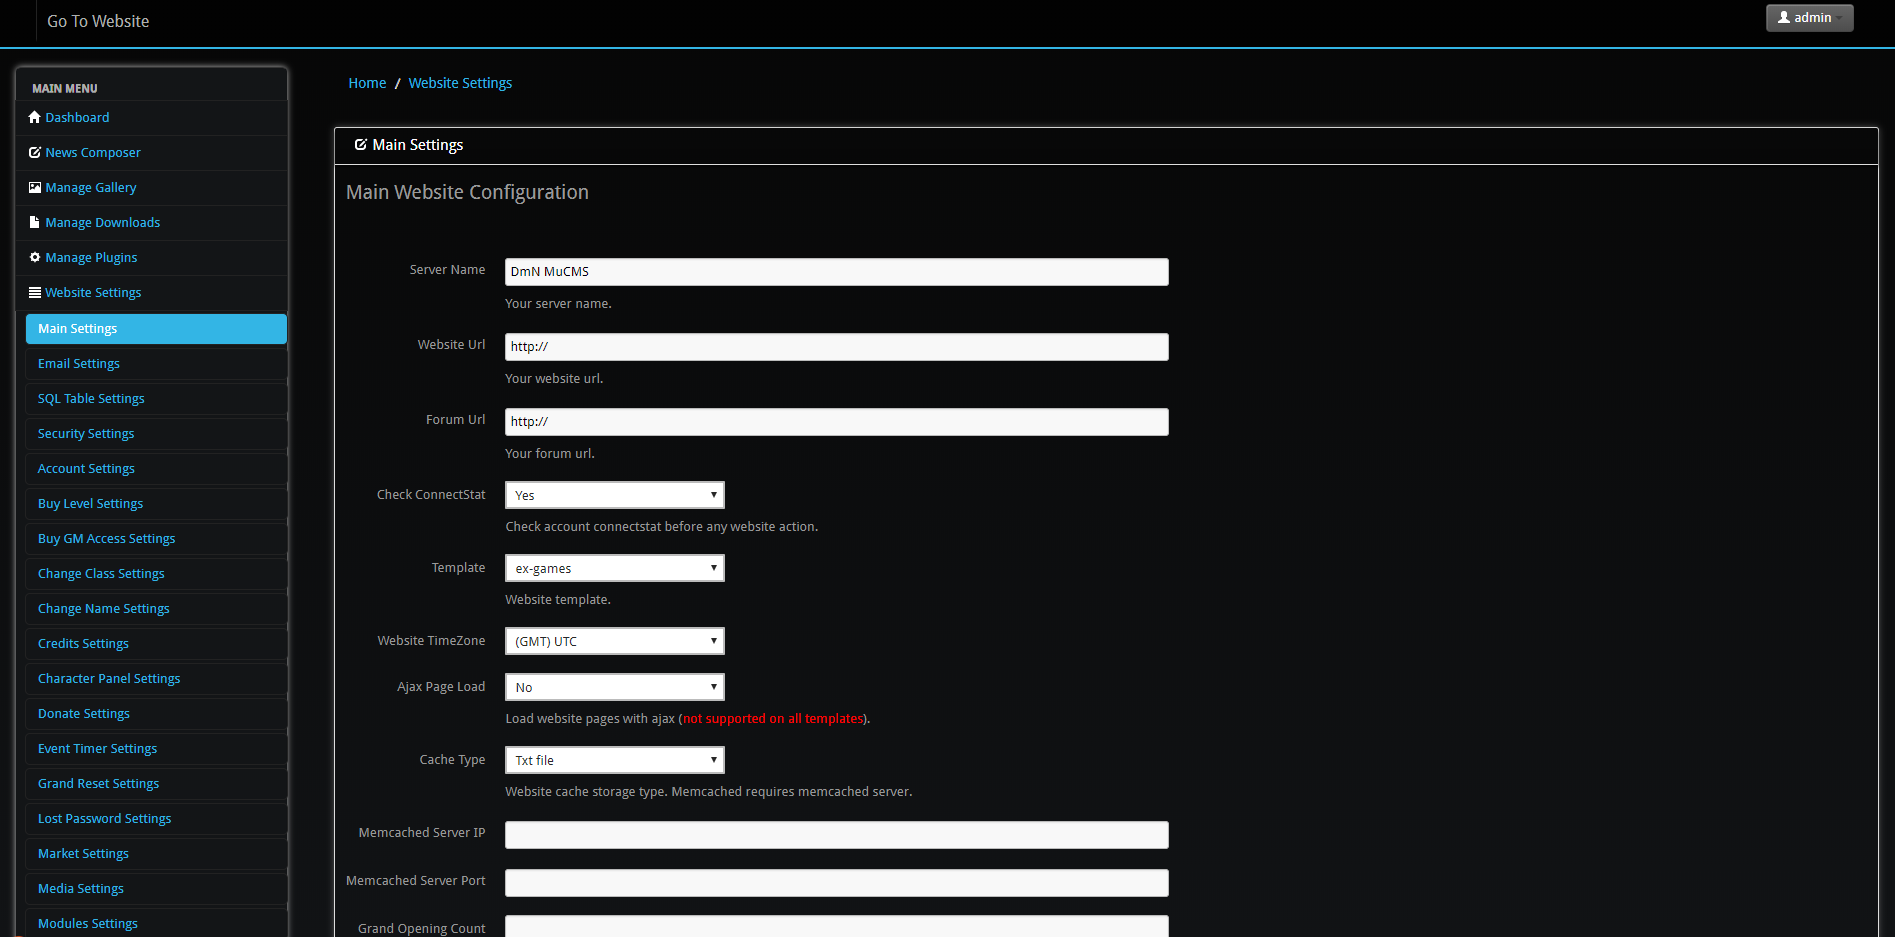Open Modules Settings
This screenshot has width=1895, height=937.
[x=156, y=924]
